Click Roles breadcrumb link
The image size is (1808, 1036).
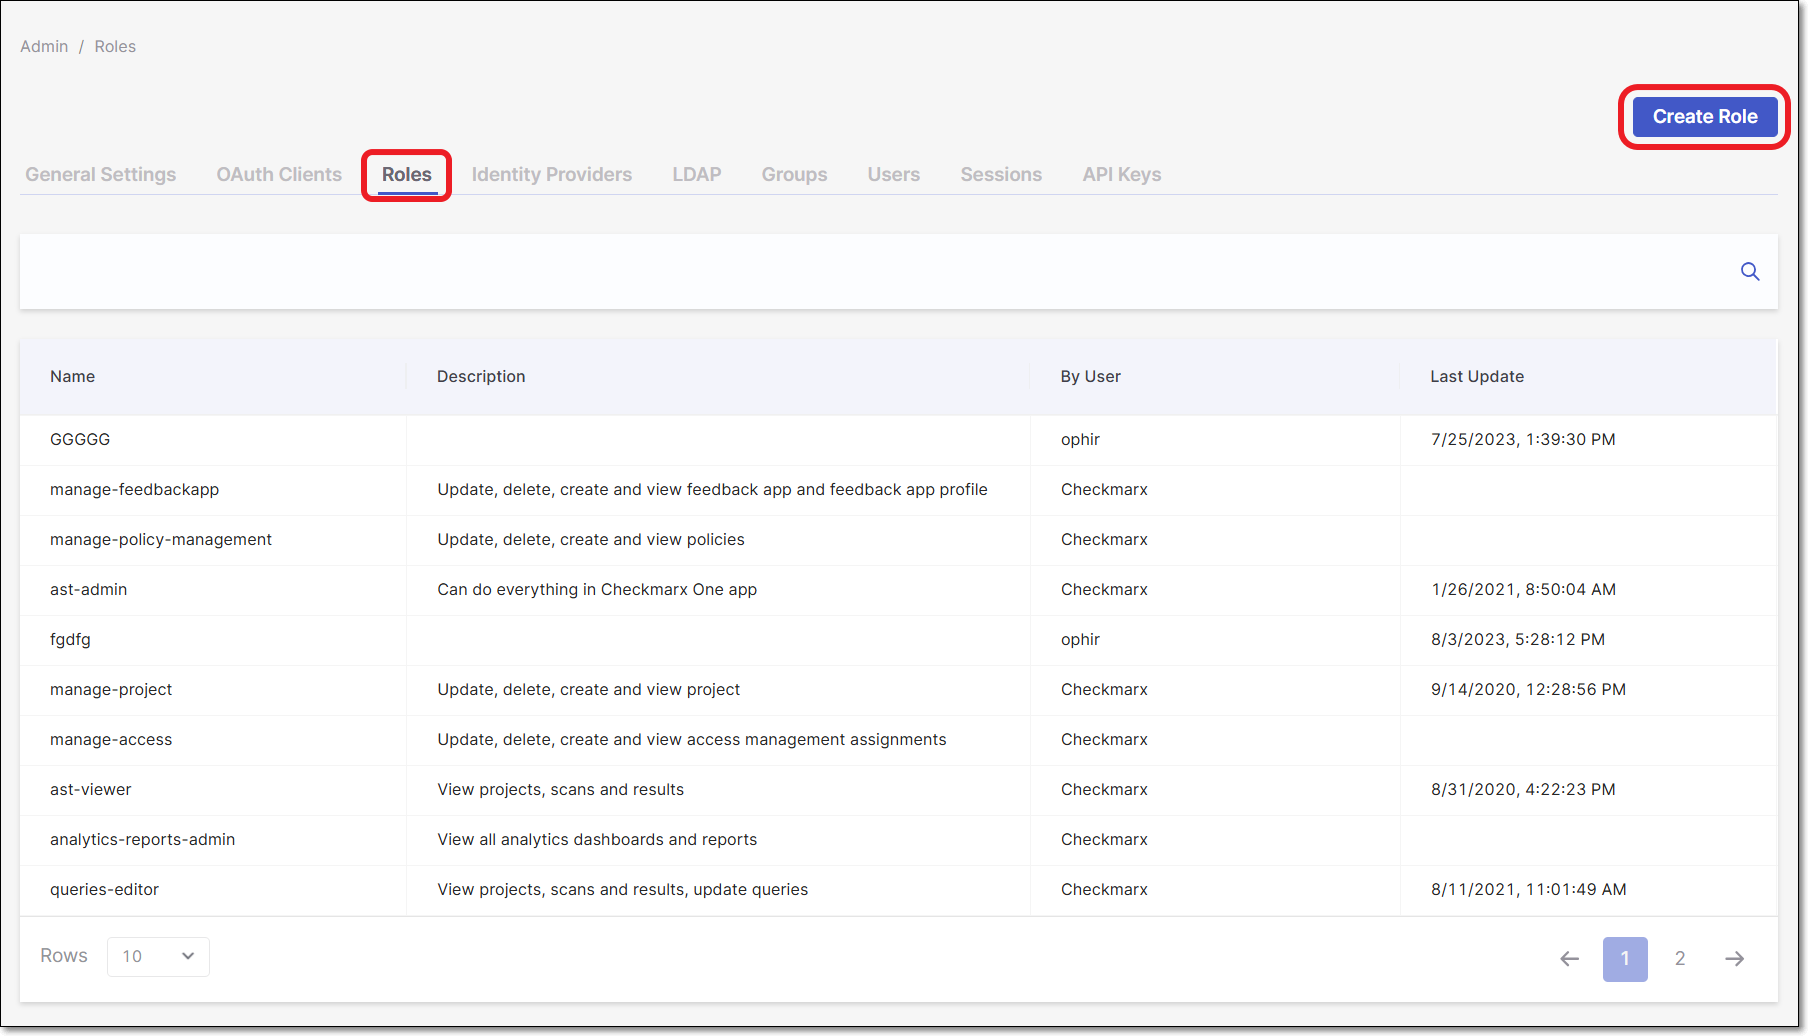pos(115,47)
